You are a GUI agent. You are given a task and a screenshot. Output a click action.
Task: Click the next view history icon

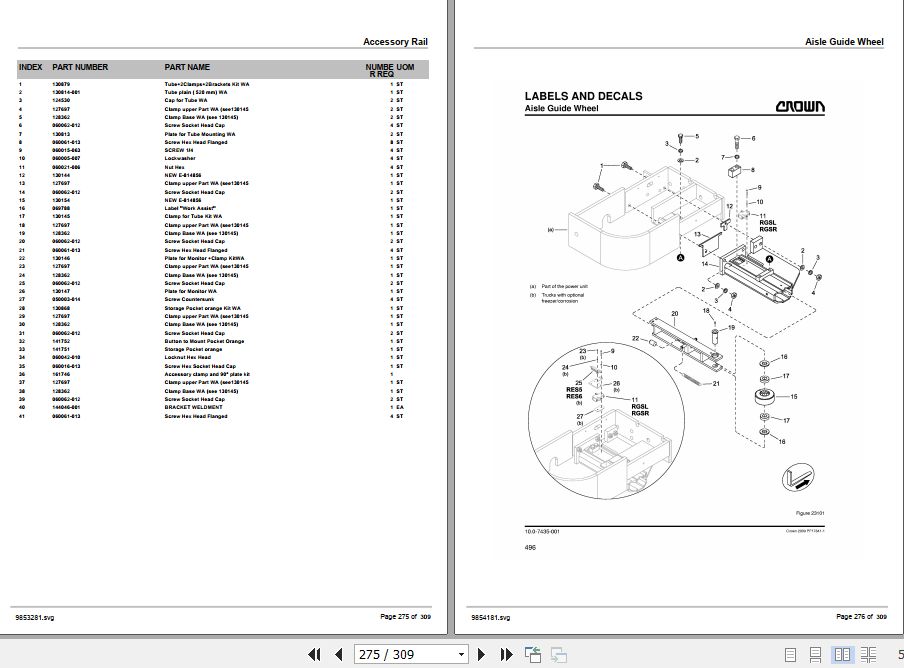click(x=558, y=654)
